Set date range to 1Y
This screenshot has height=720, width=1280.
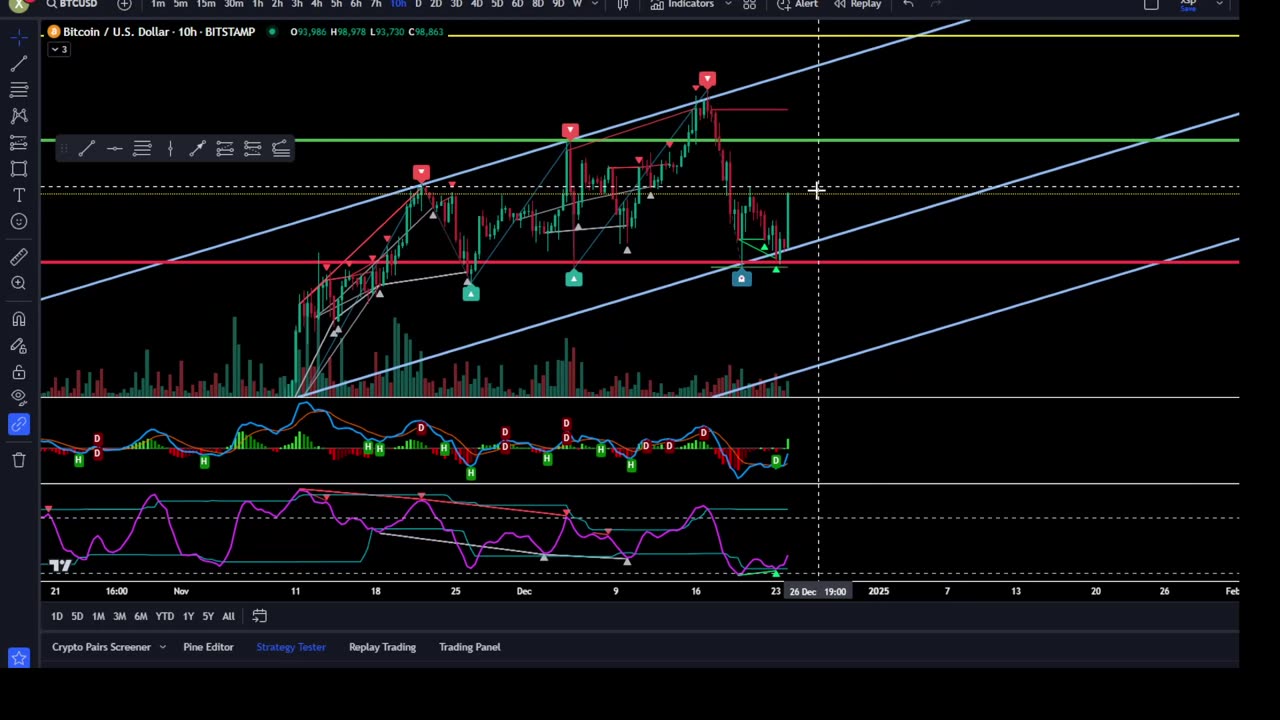pyautogui.click(x=188, y=616)
